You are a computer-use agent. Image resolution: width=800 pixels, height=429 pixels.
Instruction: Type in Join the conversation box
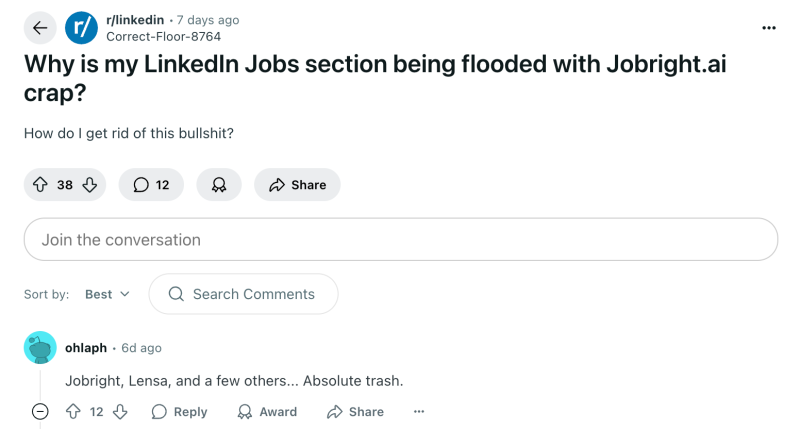[400, 240]
